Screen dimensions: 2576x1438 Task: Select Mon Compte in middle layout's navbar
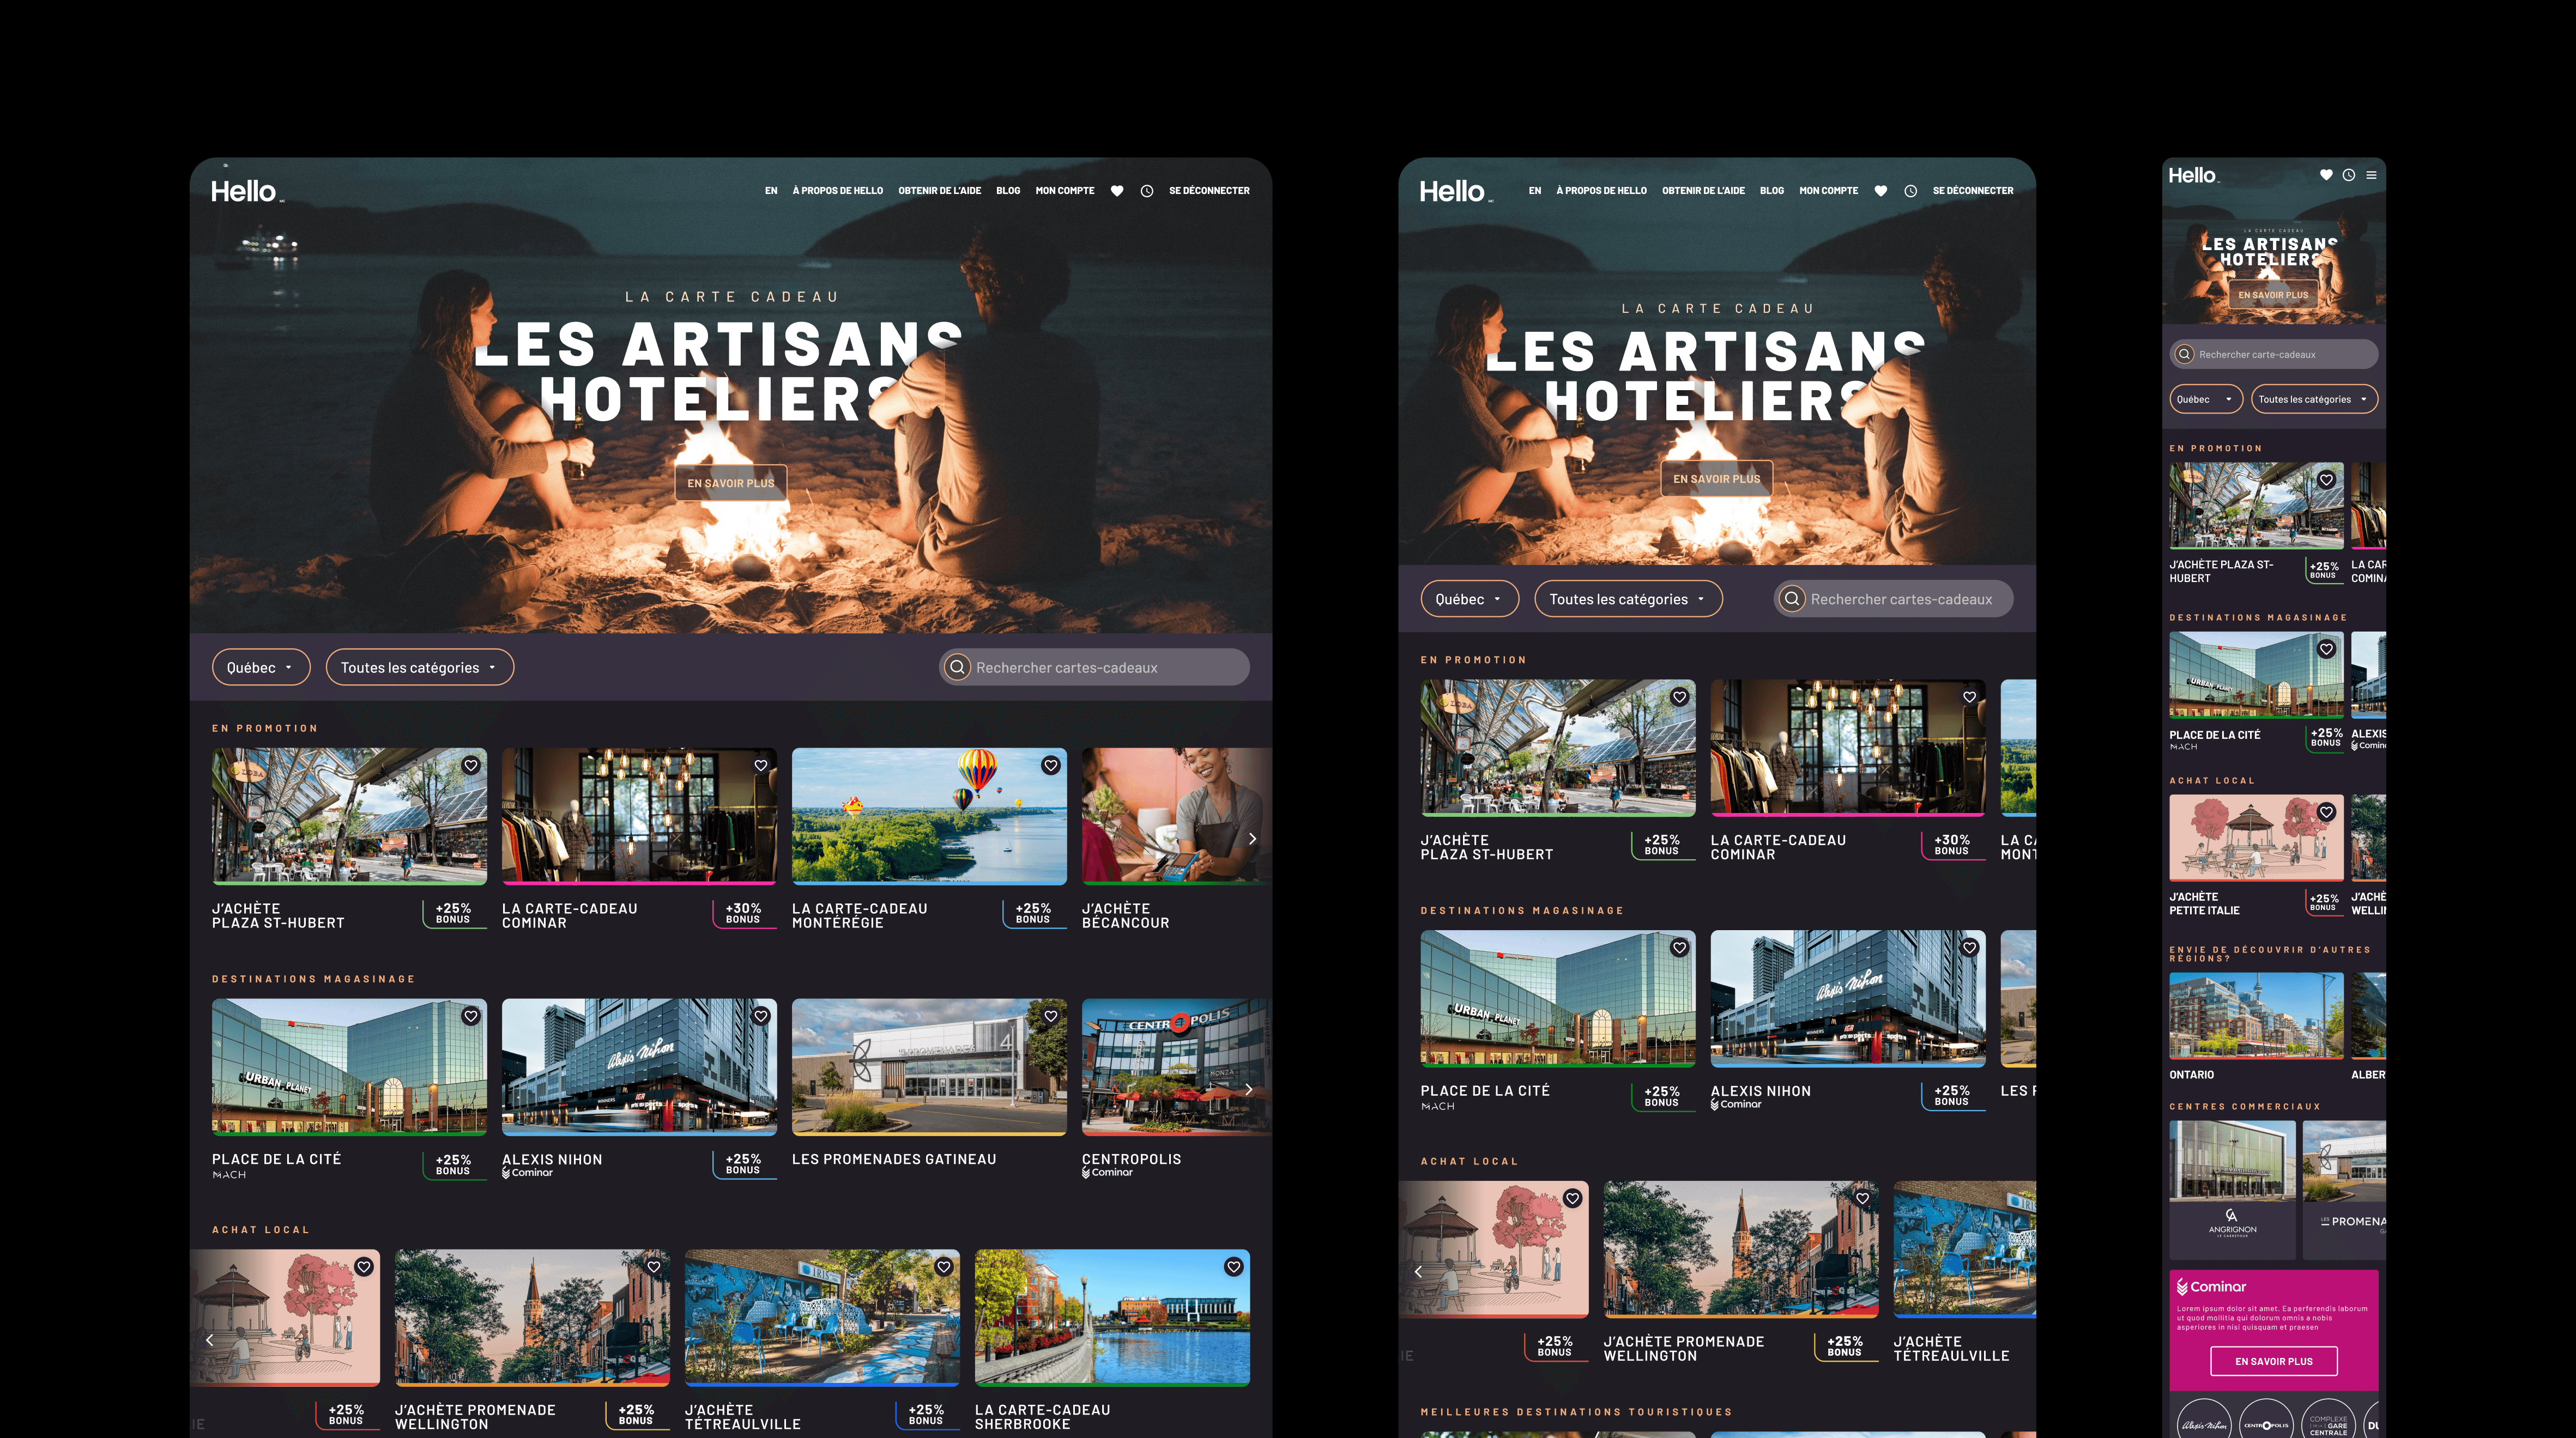[x=1828, y=191]
